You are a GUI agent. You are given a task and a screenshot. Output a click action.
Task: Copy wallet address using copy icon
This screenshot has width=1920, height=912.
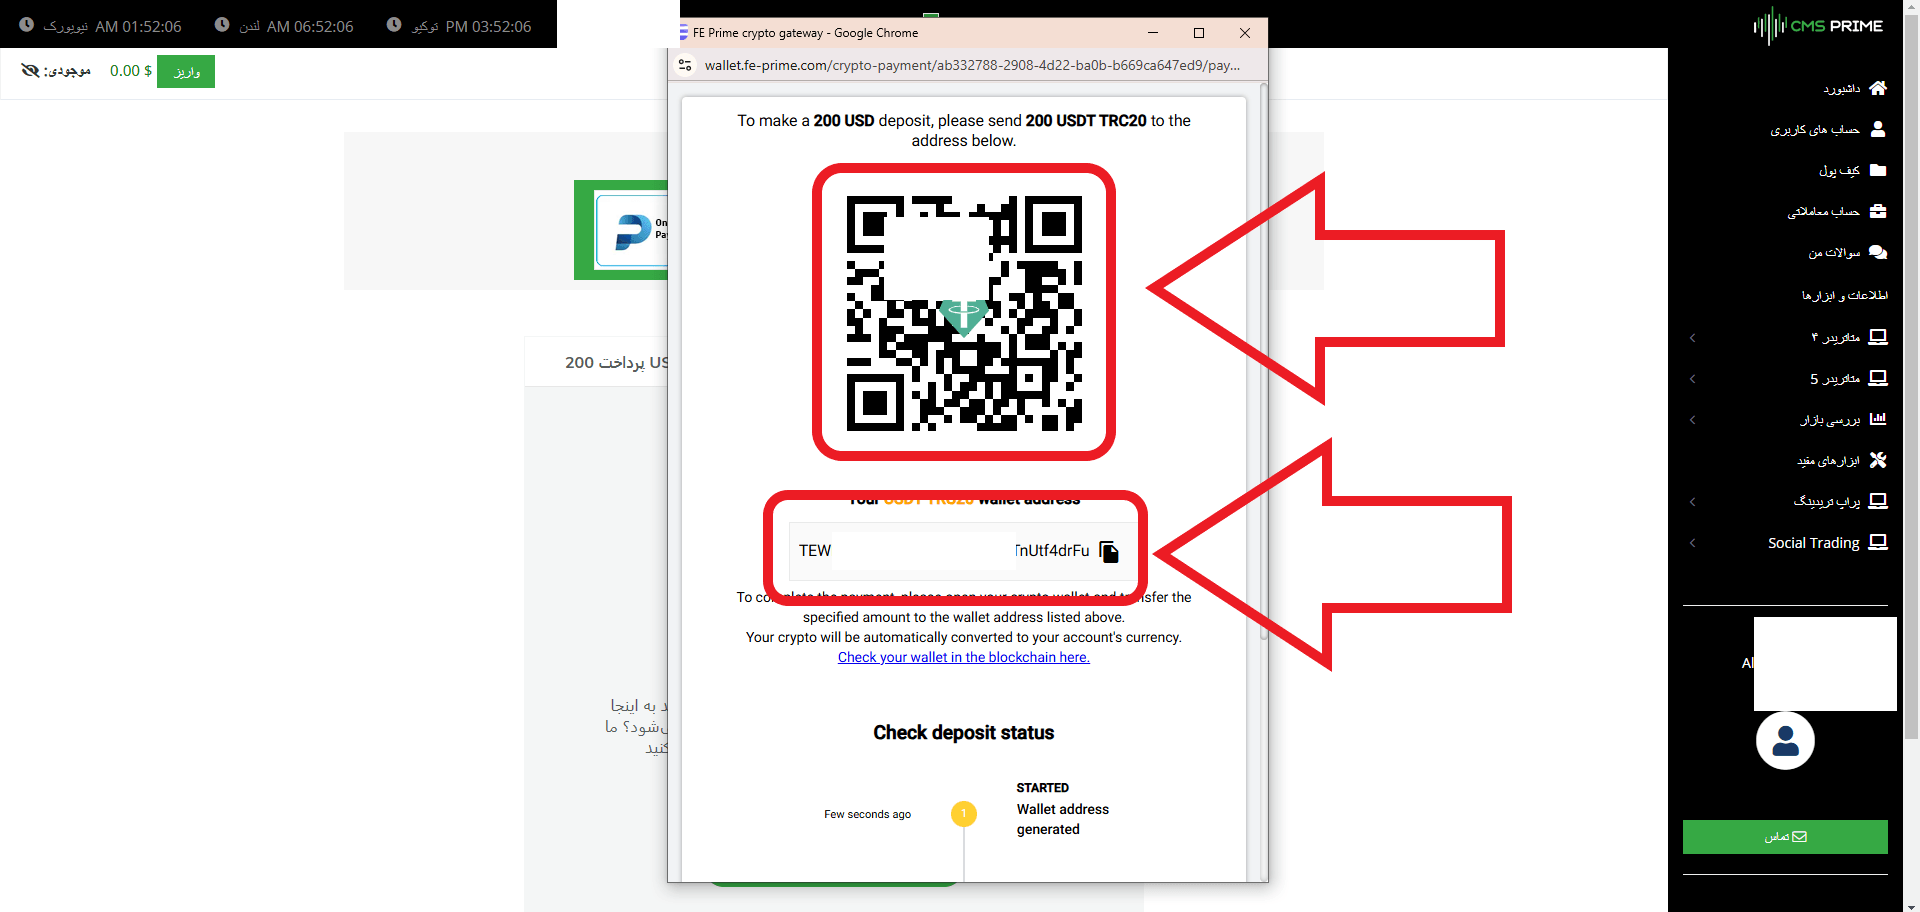[x=1109, y=551]
